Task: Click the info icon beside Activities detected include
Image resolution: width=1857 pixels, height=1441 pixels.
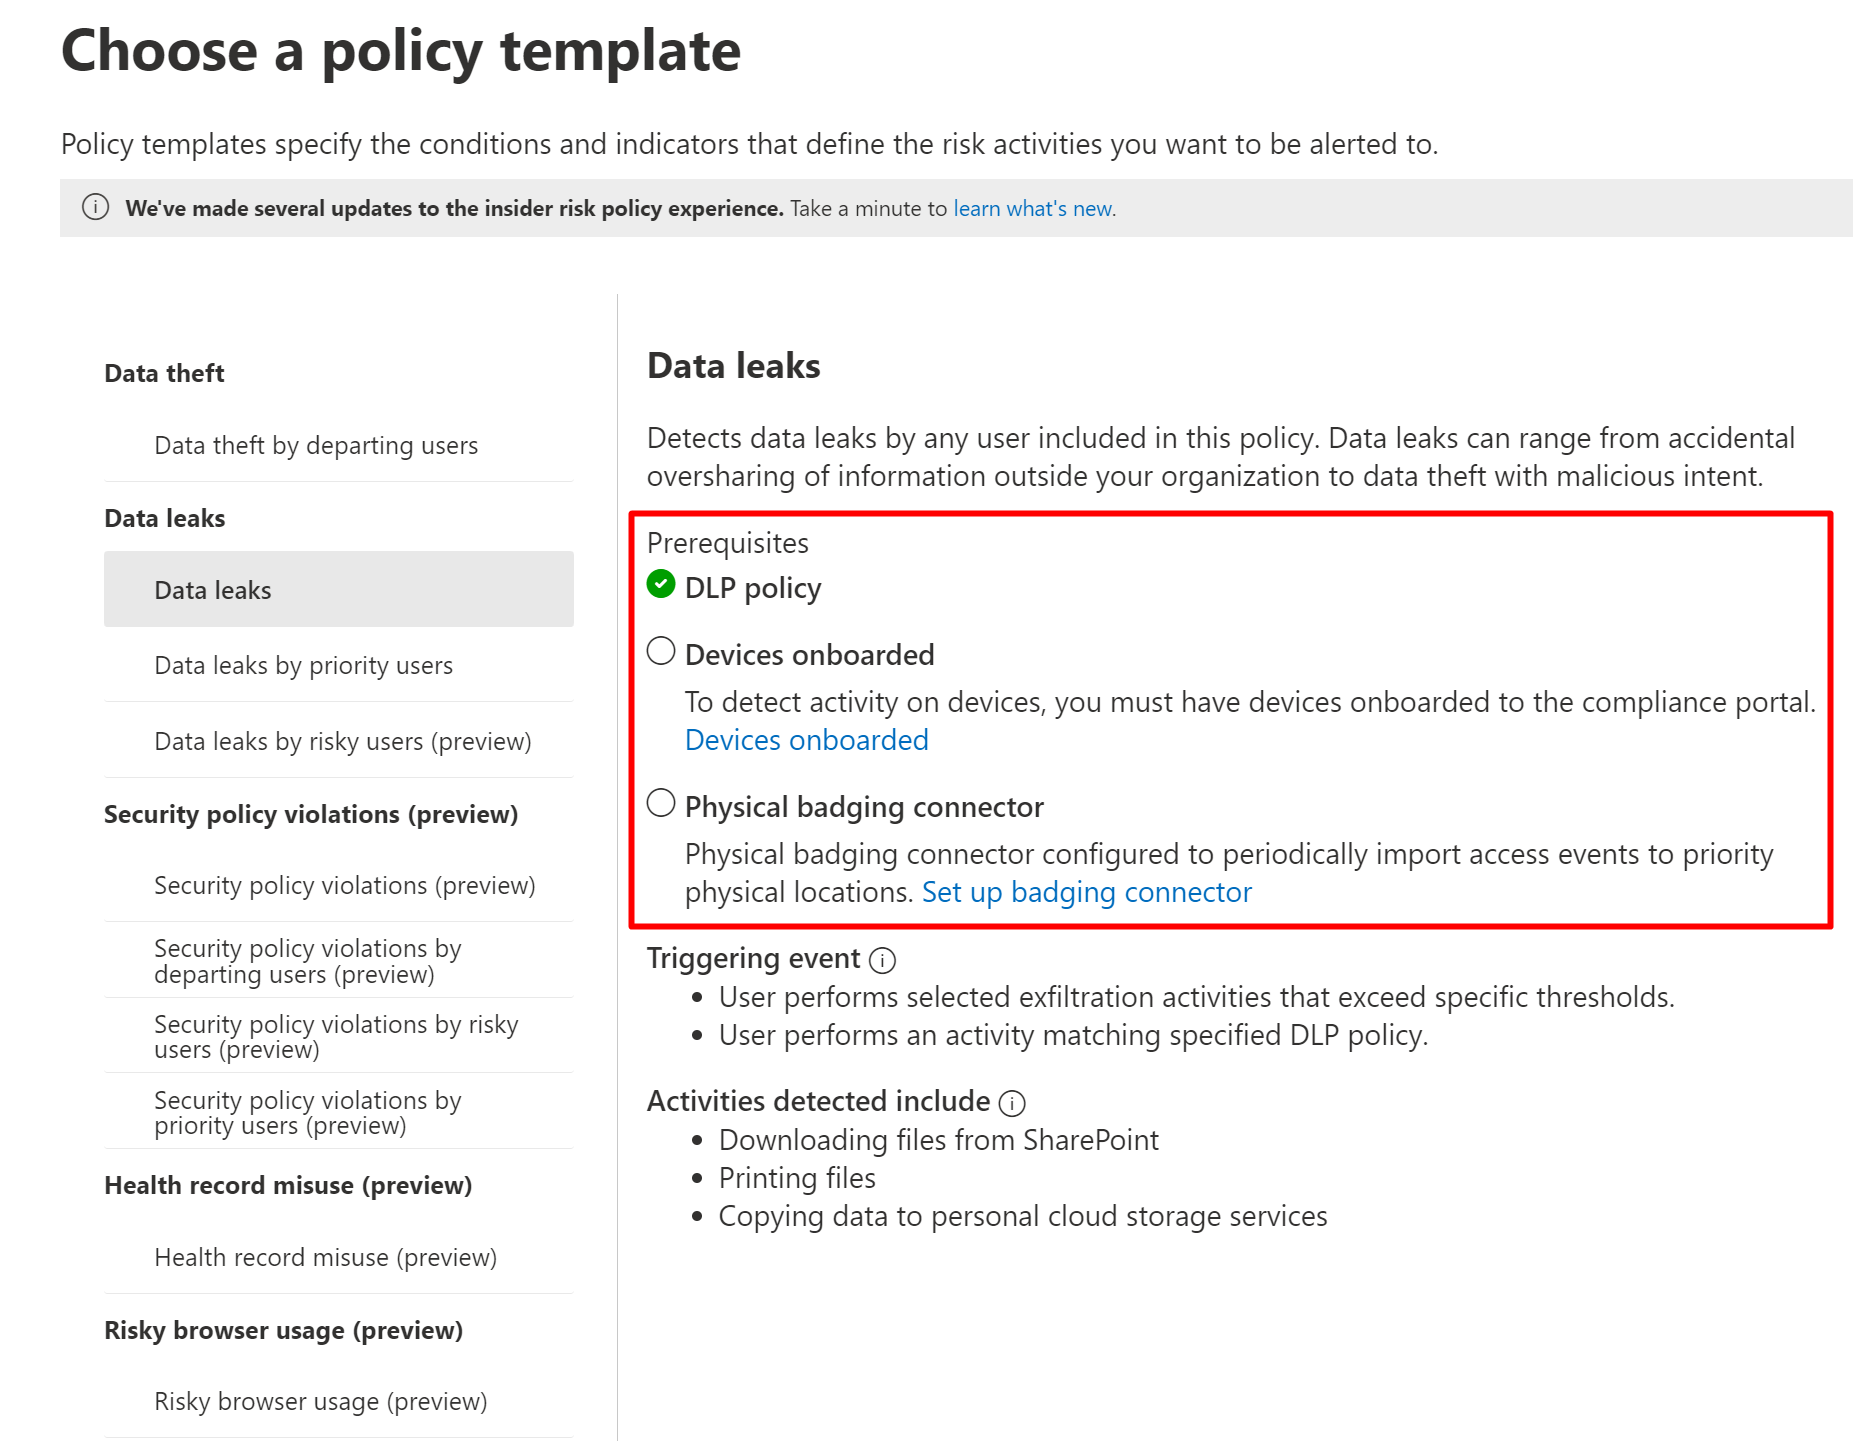Action: pyautogui.click(x=1012, y=1103)
